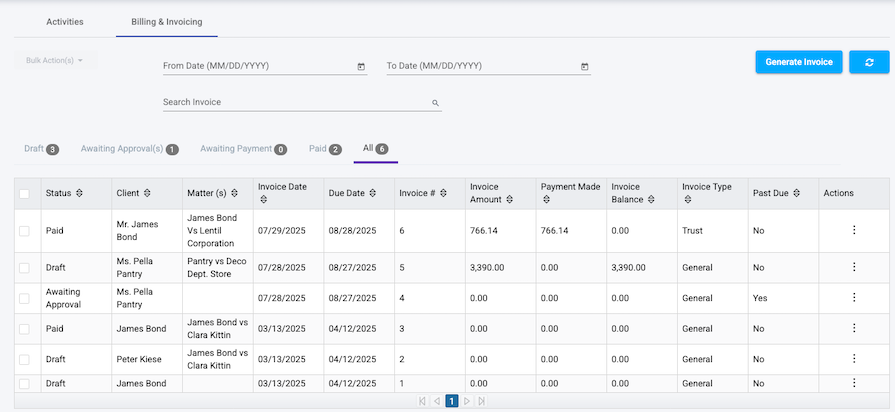Image resolution: width=895 pixels, height=412 pixels.
Task: Open actions menu for invoice 2
Action: click(x=854, y=358)
